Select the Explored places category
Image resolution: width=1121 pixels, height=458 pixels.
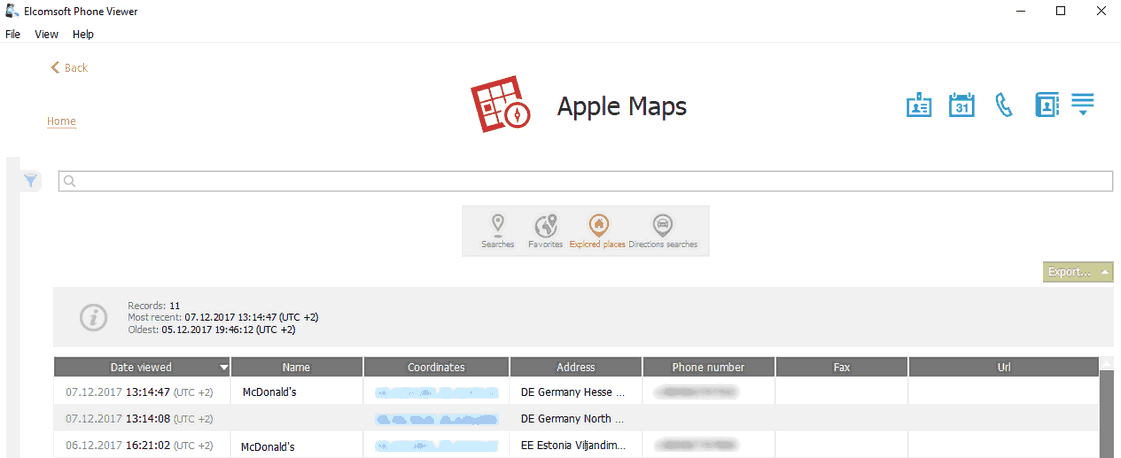pos(598,230)
